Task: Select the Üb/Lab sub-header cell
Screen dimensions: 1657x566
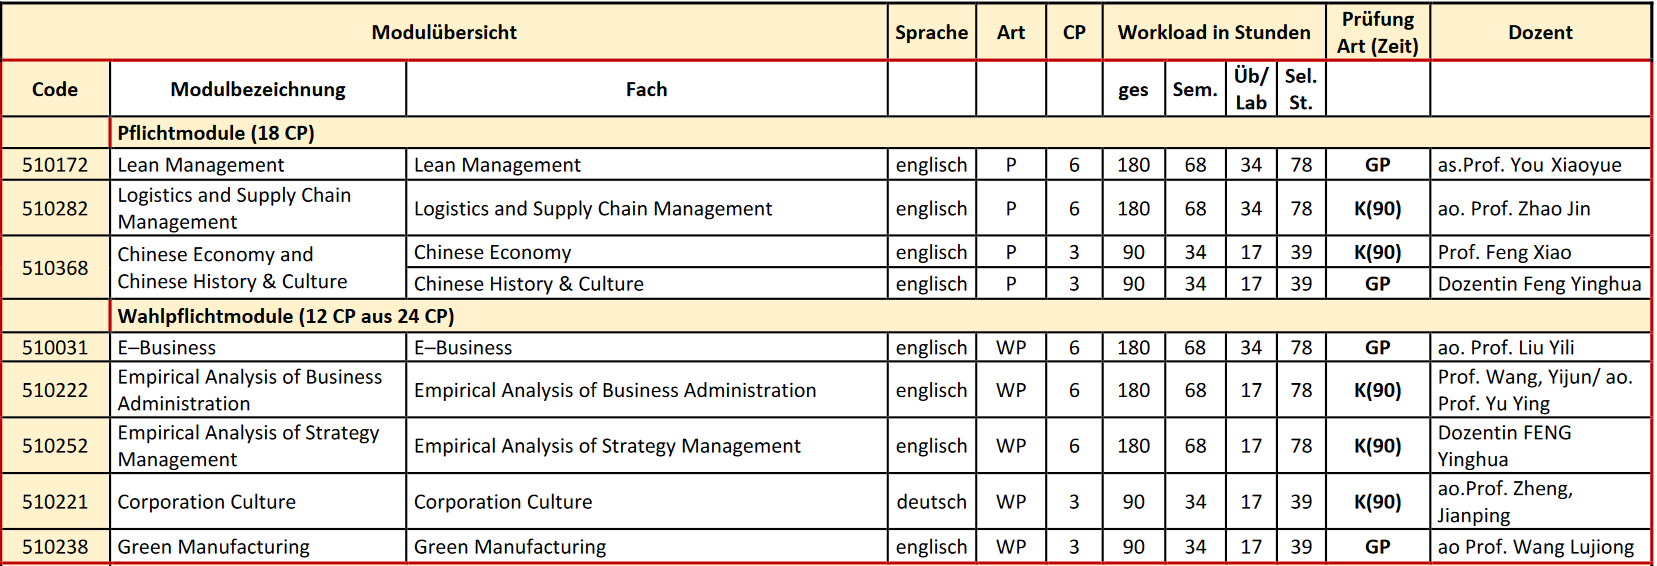Action: pos(1250,89)
